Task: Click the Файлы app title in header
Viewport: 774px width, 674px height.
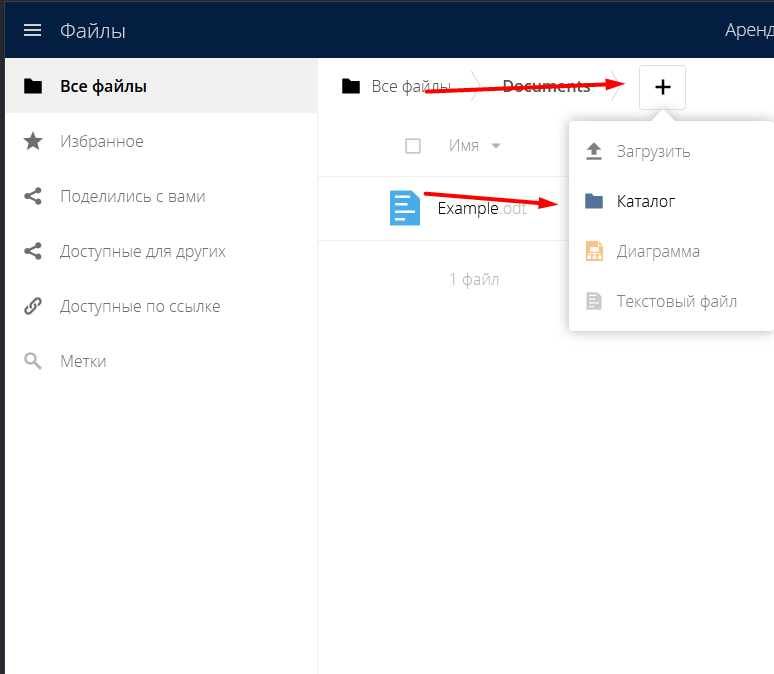Action: coord(93,31)
